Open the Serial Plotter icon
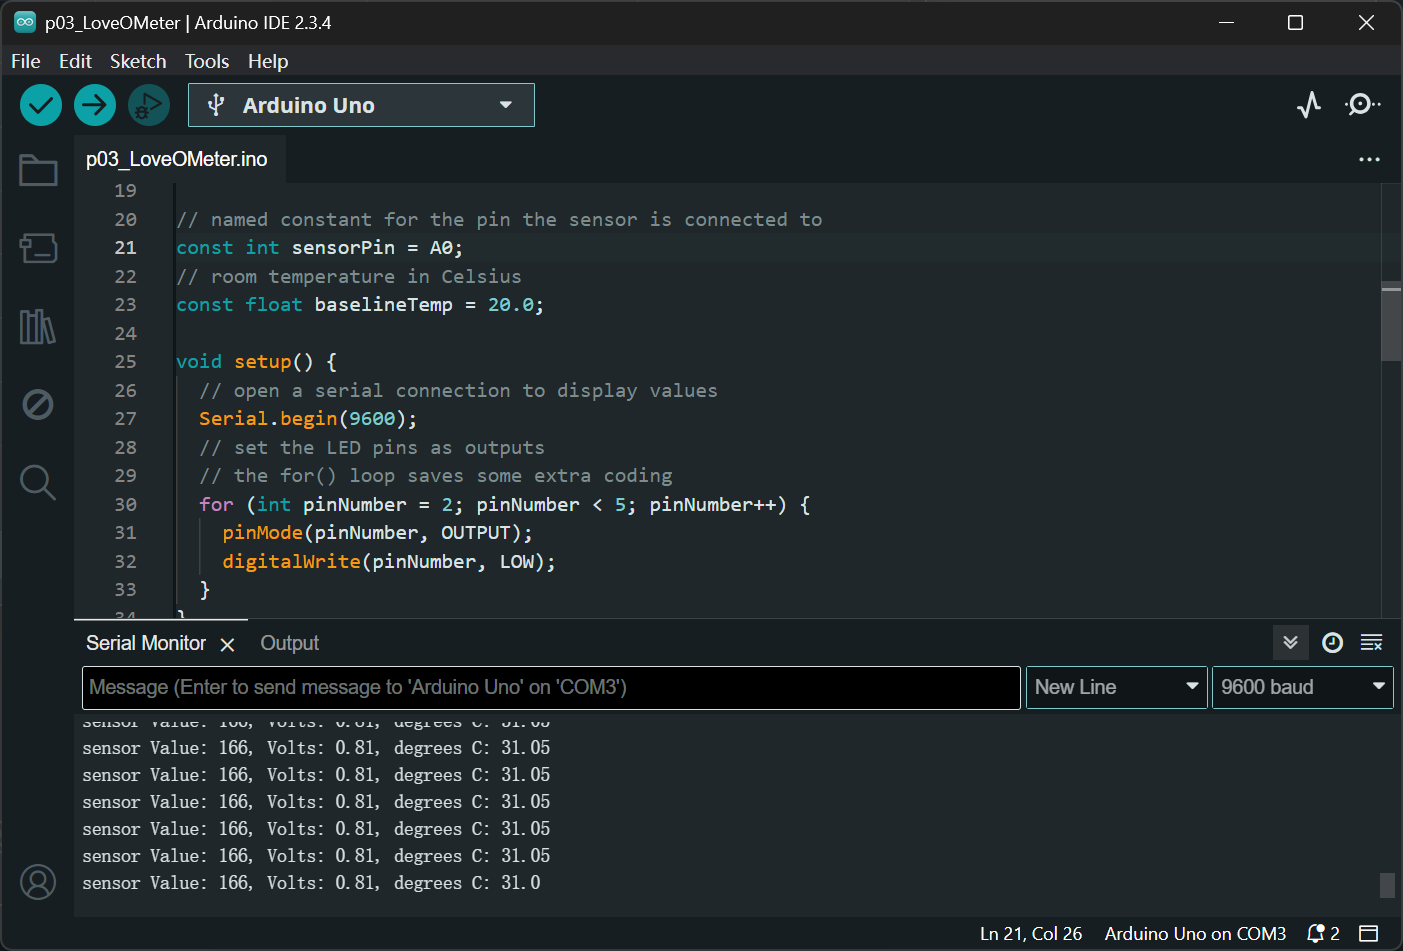Viewport: 1403px width, 951px height. pyautogui.click(x=1309, y=105)
